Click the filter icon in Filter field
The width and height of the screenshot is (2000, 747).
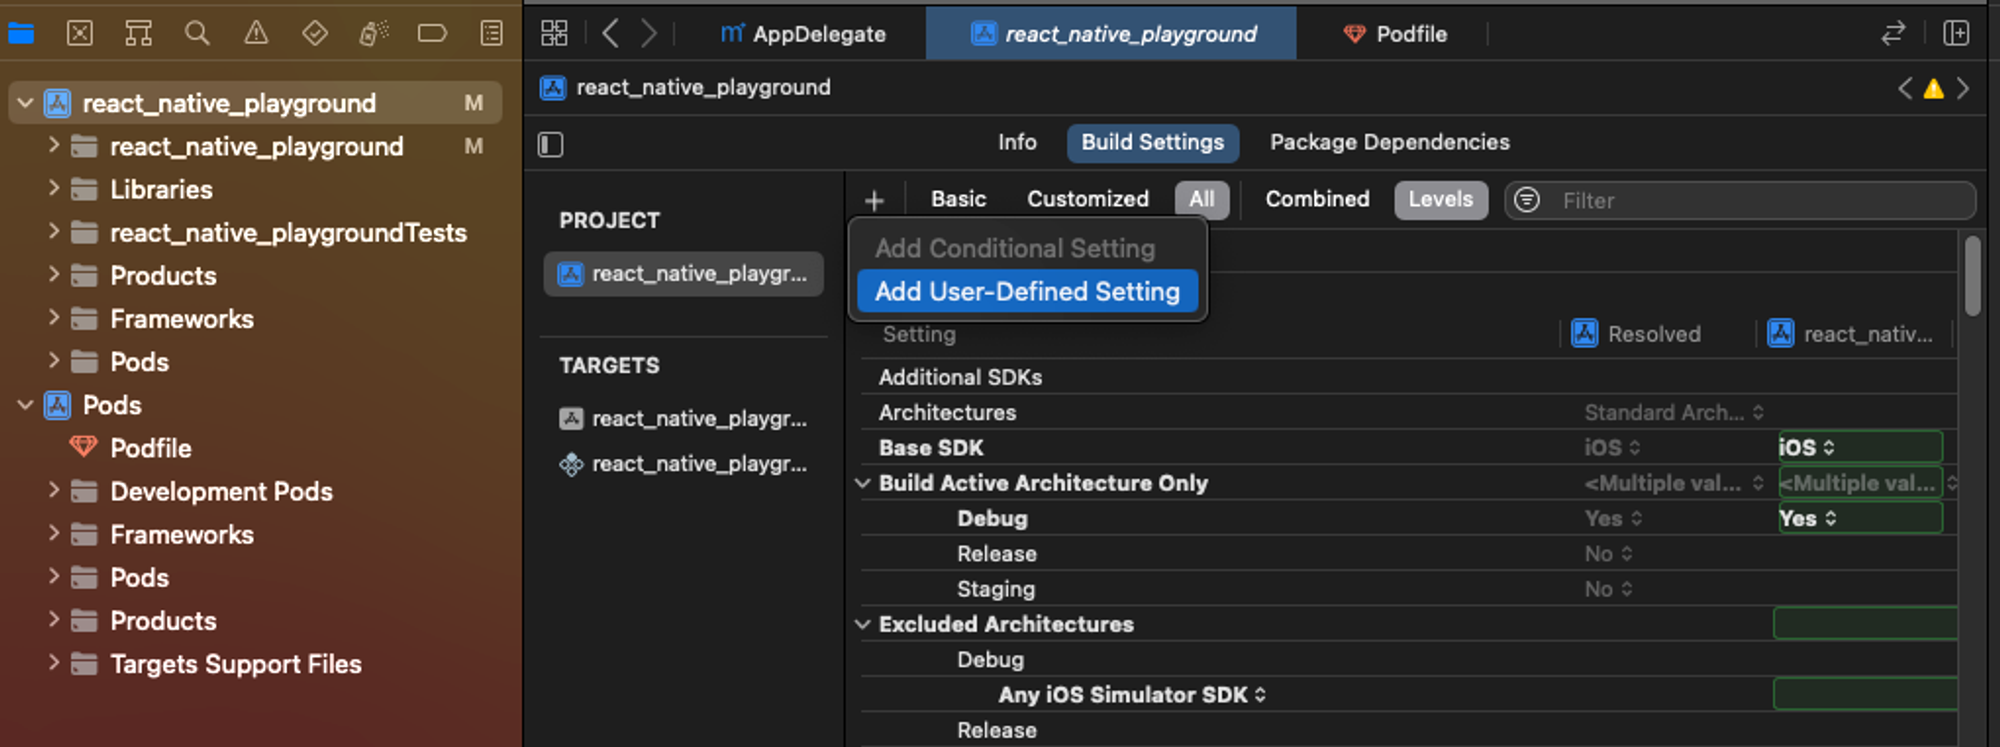tap(1527, 200)
